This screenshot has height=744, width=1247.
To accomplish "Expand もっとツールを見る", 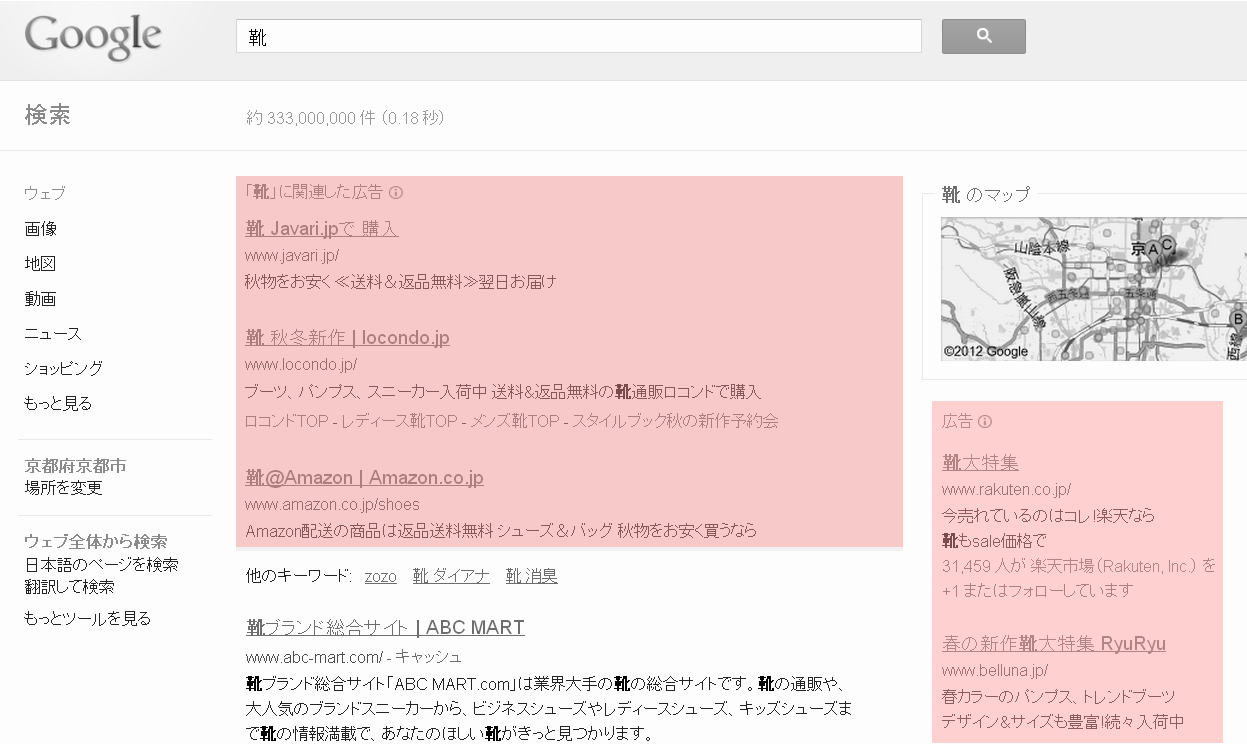I will [x=87, y=619].
